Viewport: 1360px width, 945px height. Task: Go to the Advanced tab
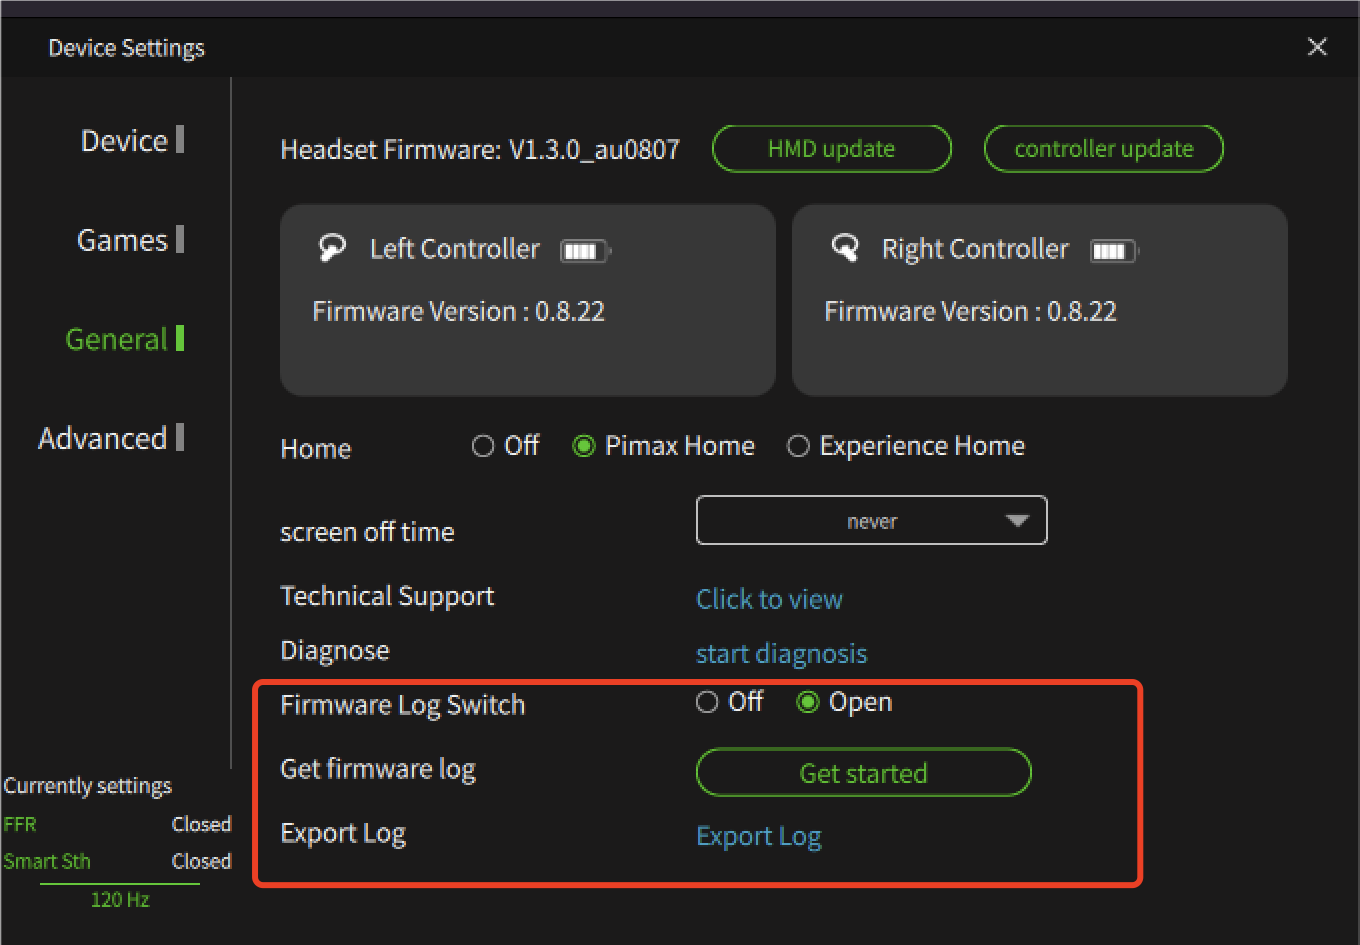point(111,438)
